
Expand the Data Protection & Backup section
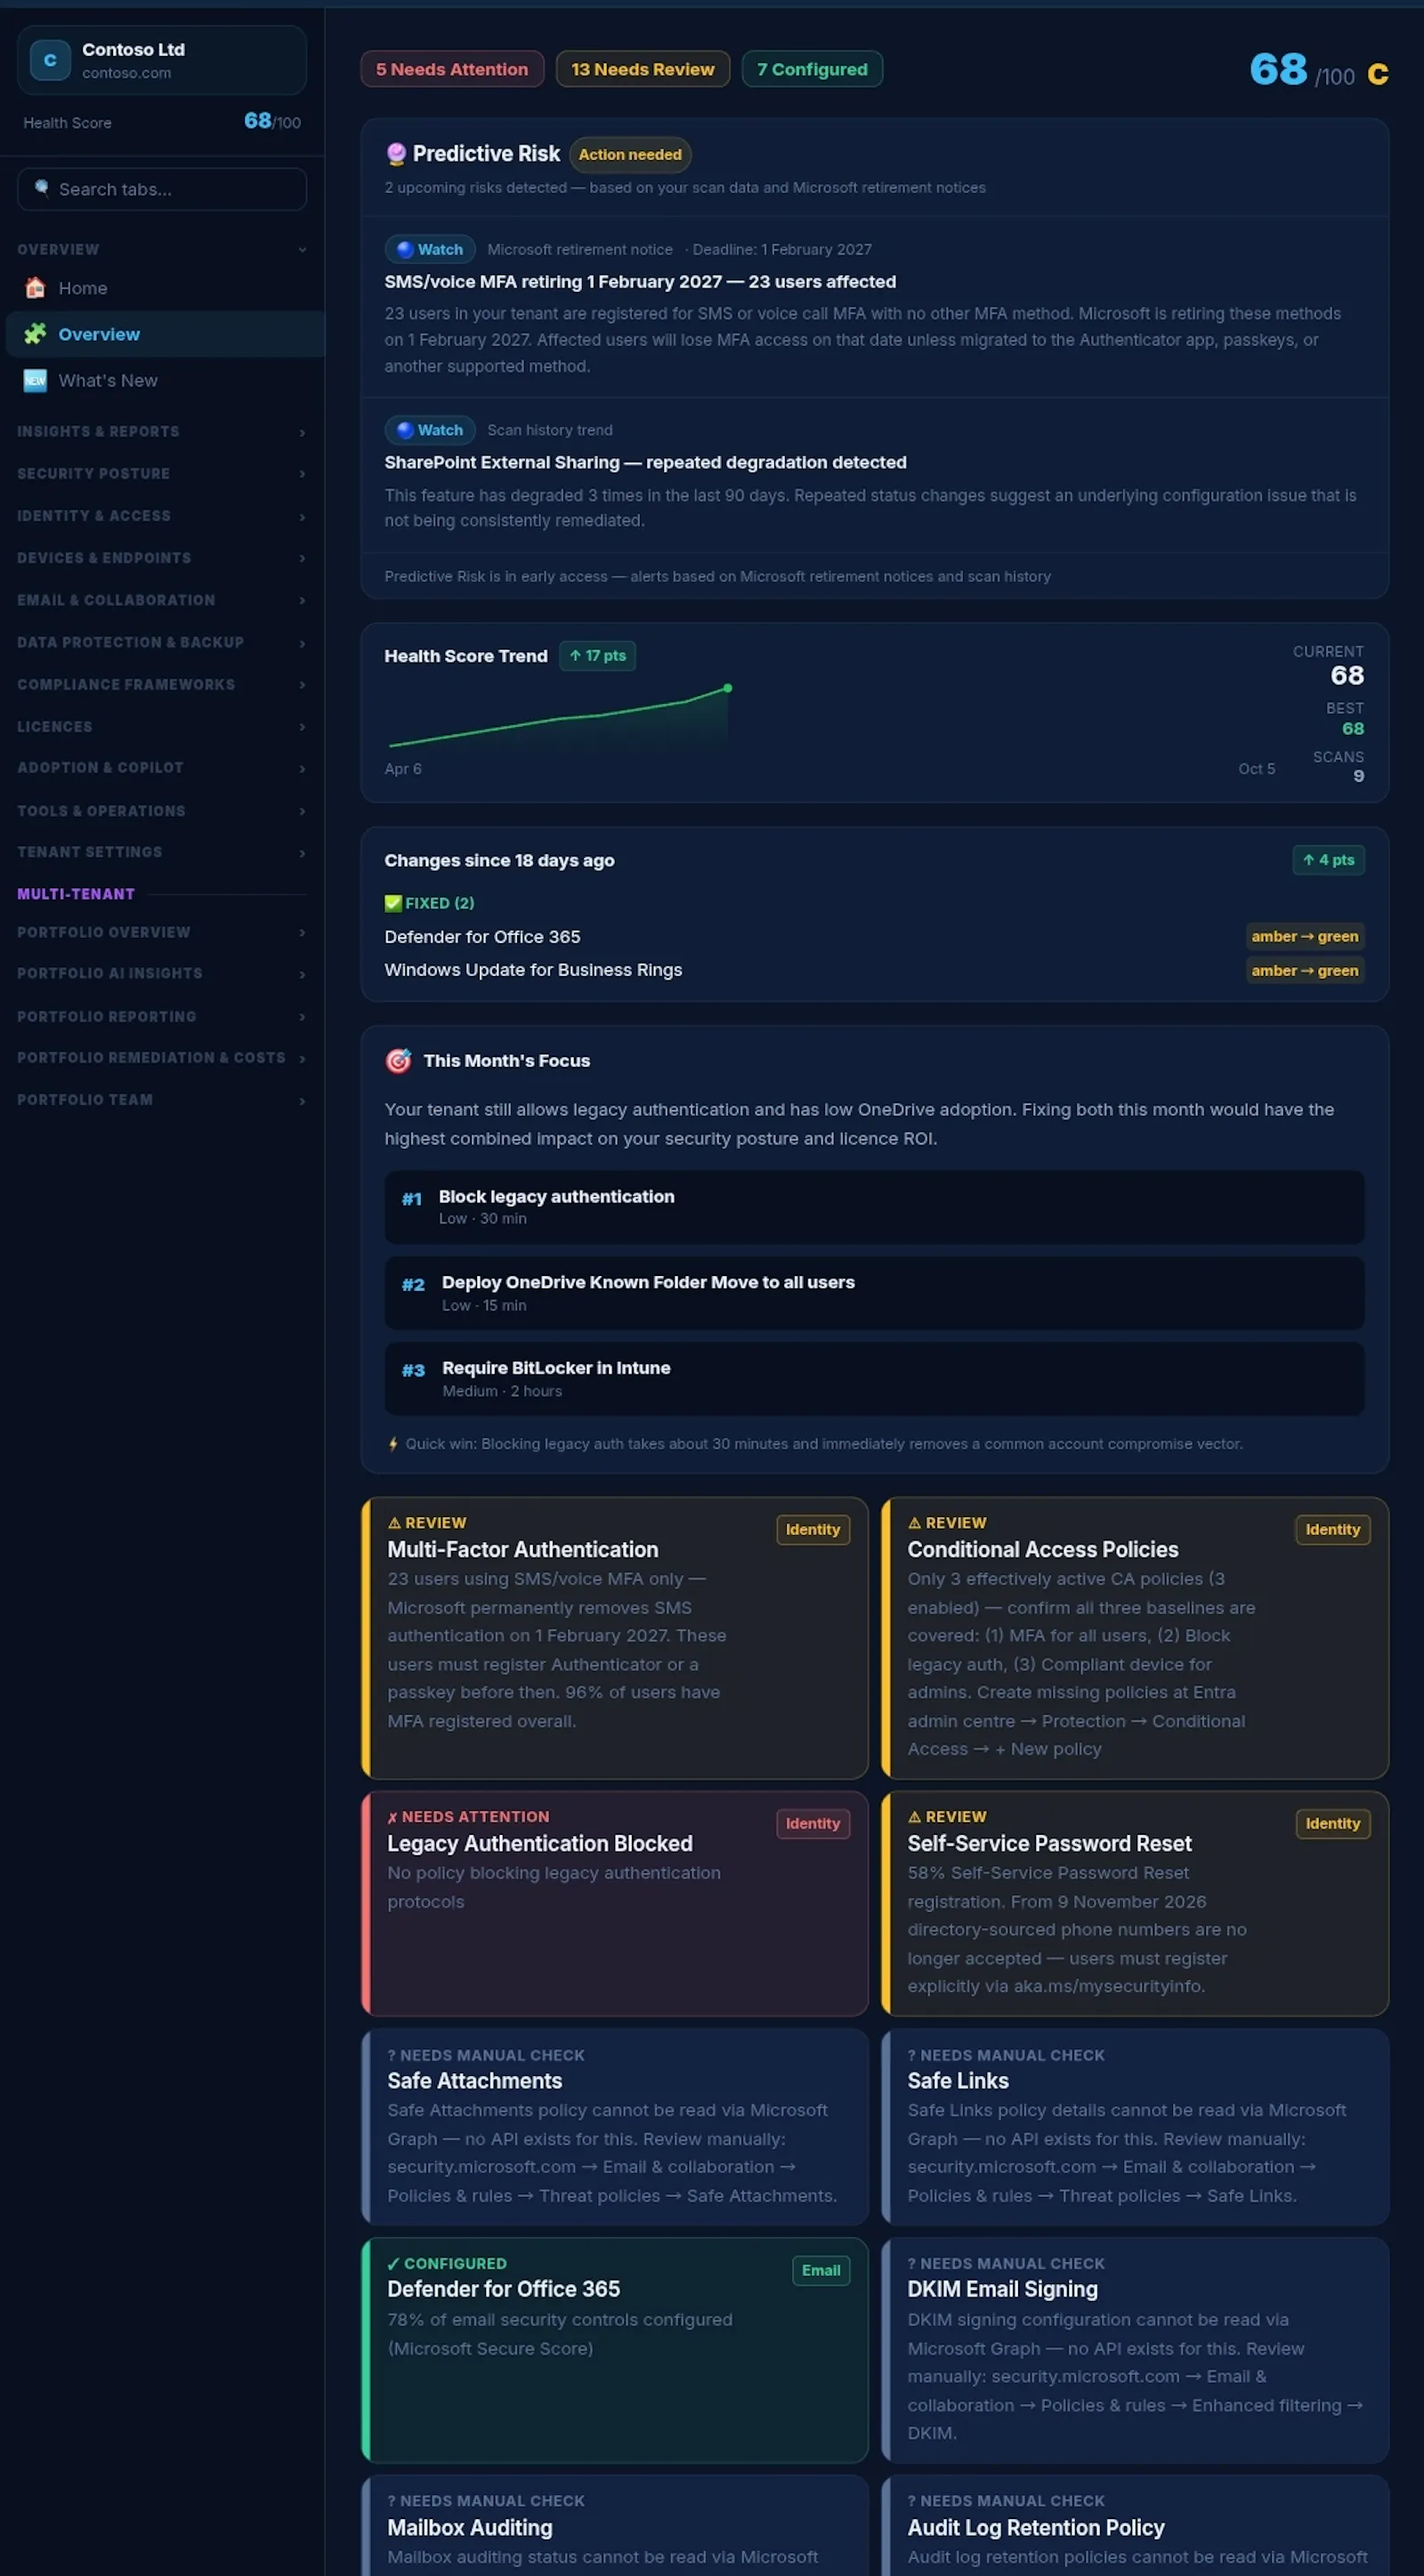[x=162, y=642]
